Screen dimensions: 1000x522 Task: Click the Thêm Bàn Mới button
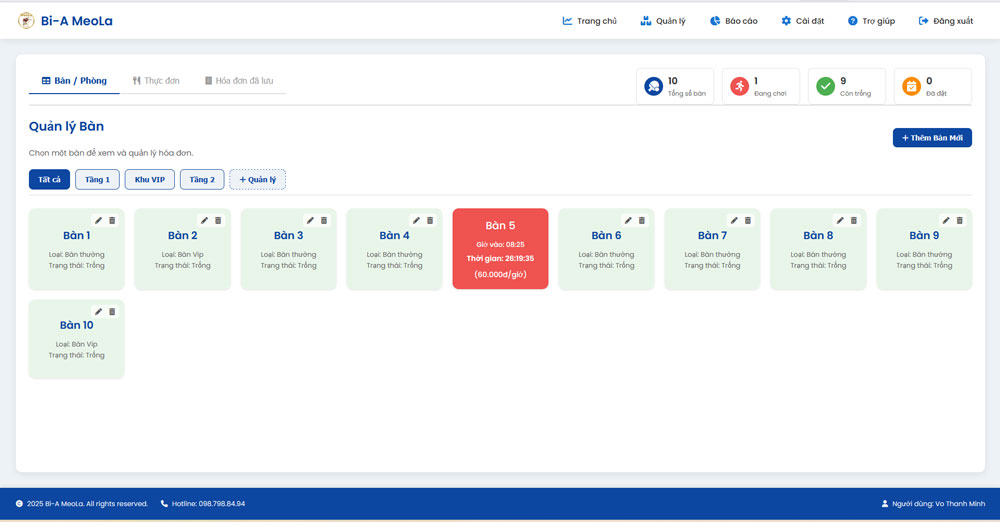931,138
